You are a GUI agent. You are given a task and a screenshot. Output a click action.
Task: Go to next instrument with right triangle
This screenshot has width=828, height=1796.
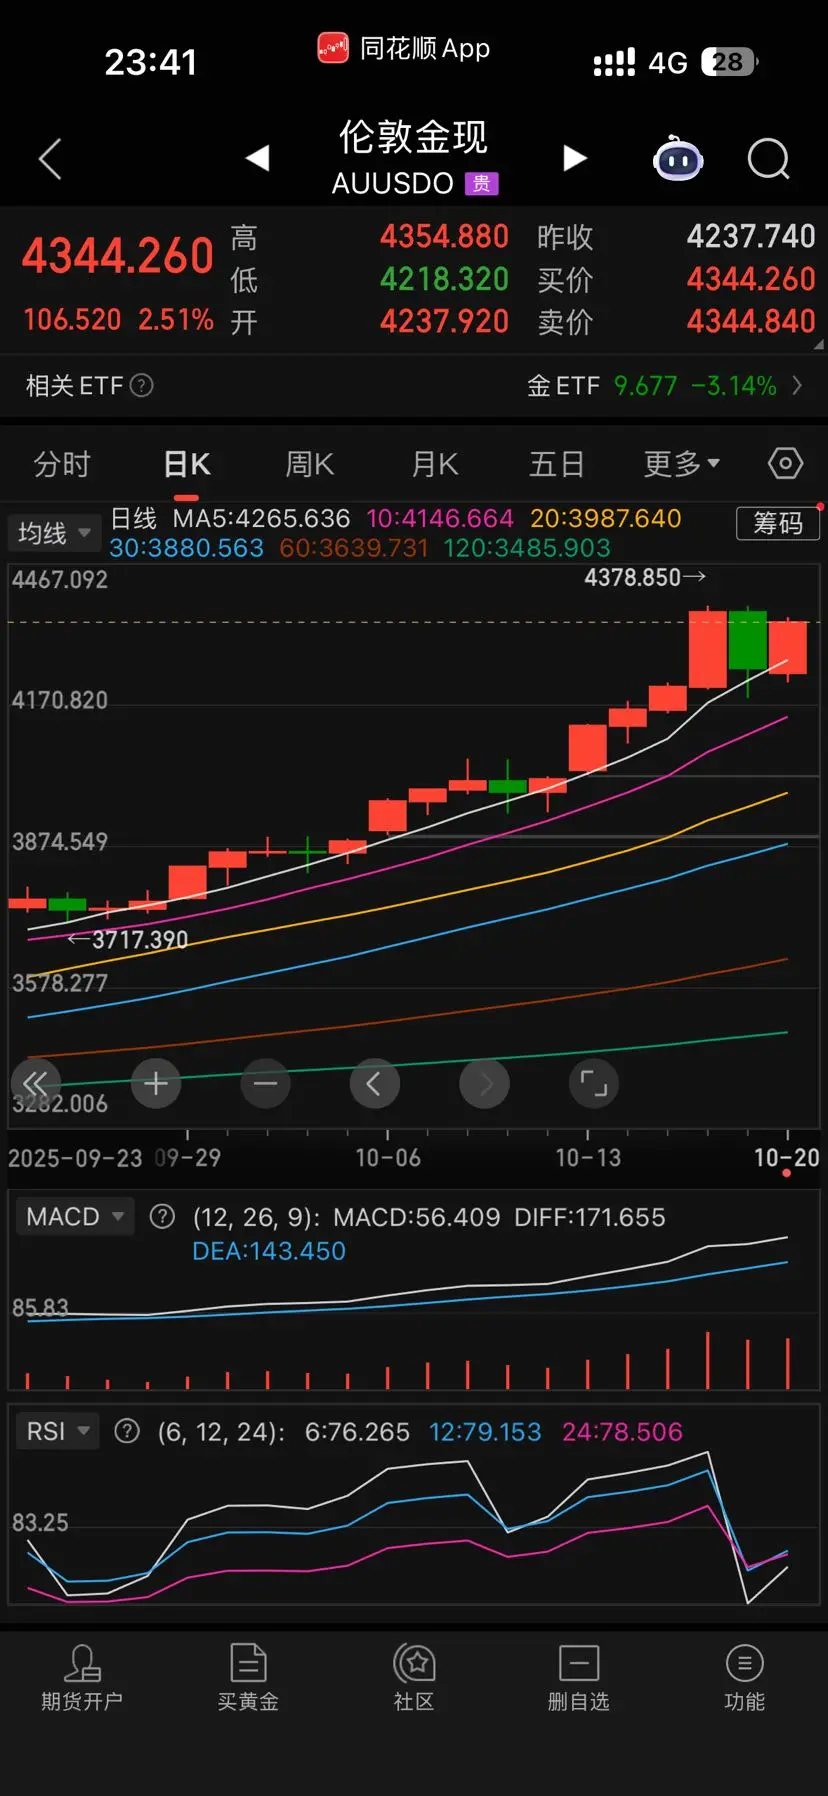(574, 158)
